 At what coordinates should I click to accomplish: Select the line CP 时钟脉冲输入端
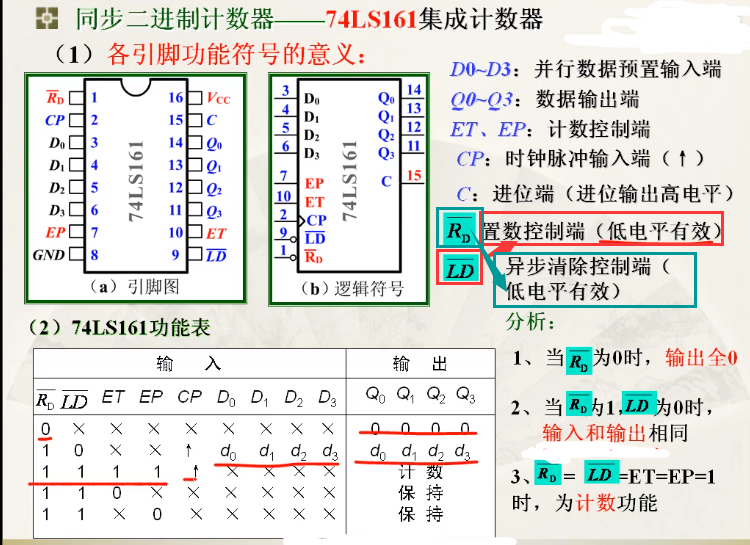(580, 158)
